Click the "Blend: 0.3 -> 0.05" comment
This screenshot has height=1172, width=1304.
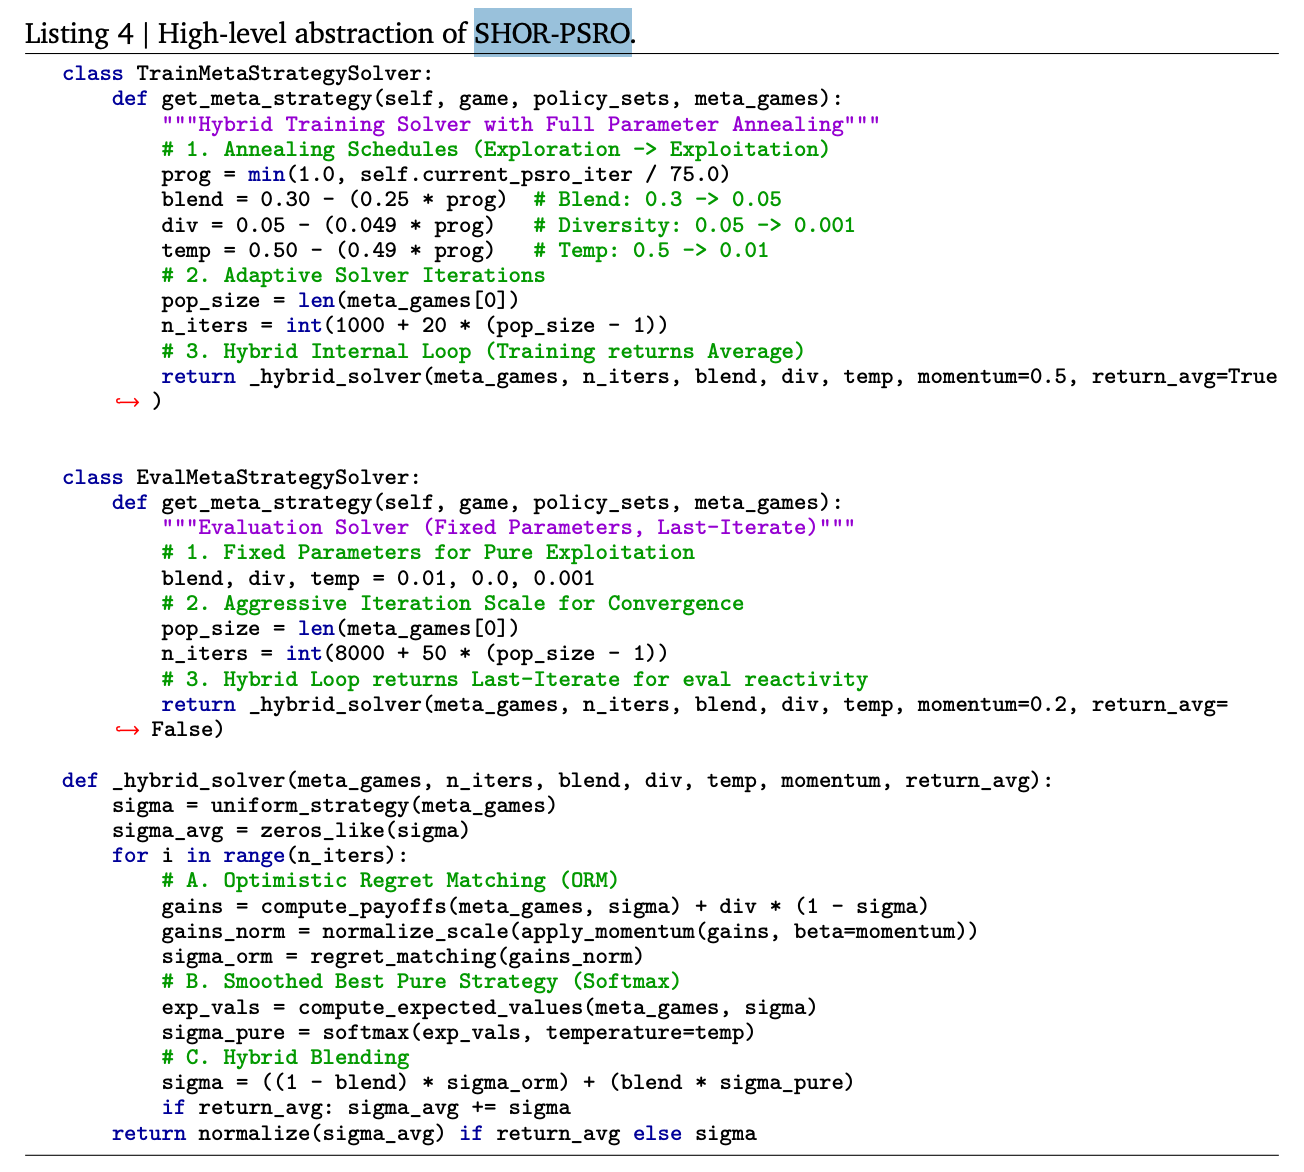pyautogui.click(x=657, y=199)
